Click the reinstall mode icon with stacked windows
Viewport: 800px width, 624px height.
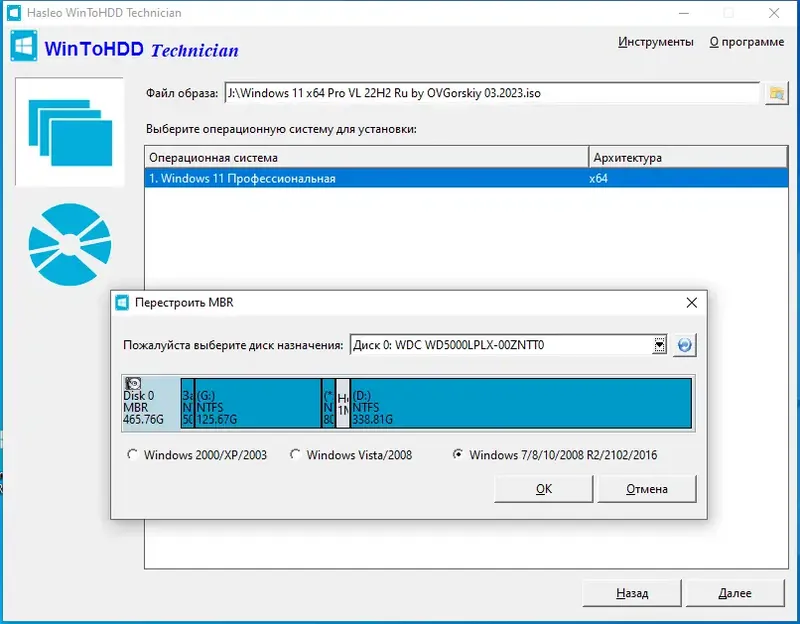coord(70,132)
